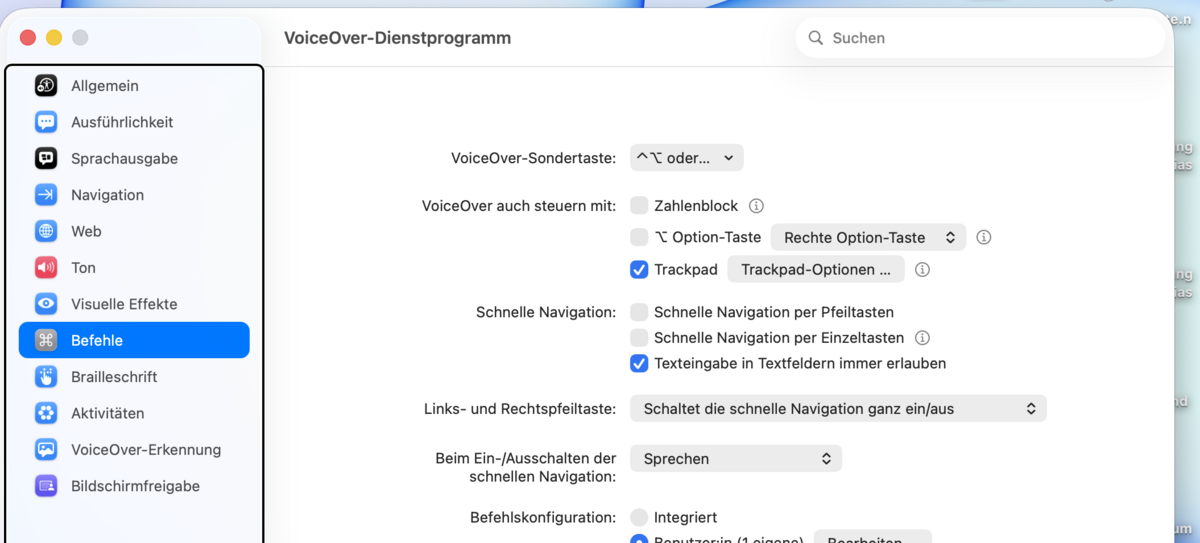Image resolution: width=1200 pixels, height=543 pixels.
Task: Click the Ausführlichkeit speech bubble icon
Action: point(46,122)
